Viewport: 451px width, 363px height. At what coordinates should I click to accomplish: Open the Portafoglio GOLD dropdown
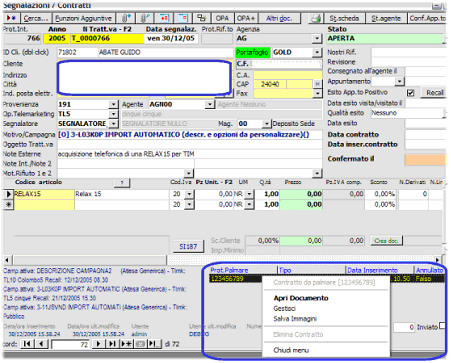[317, 52]
